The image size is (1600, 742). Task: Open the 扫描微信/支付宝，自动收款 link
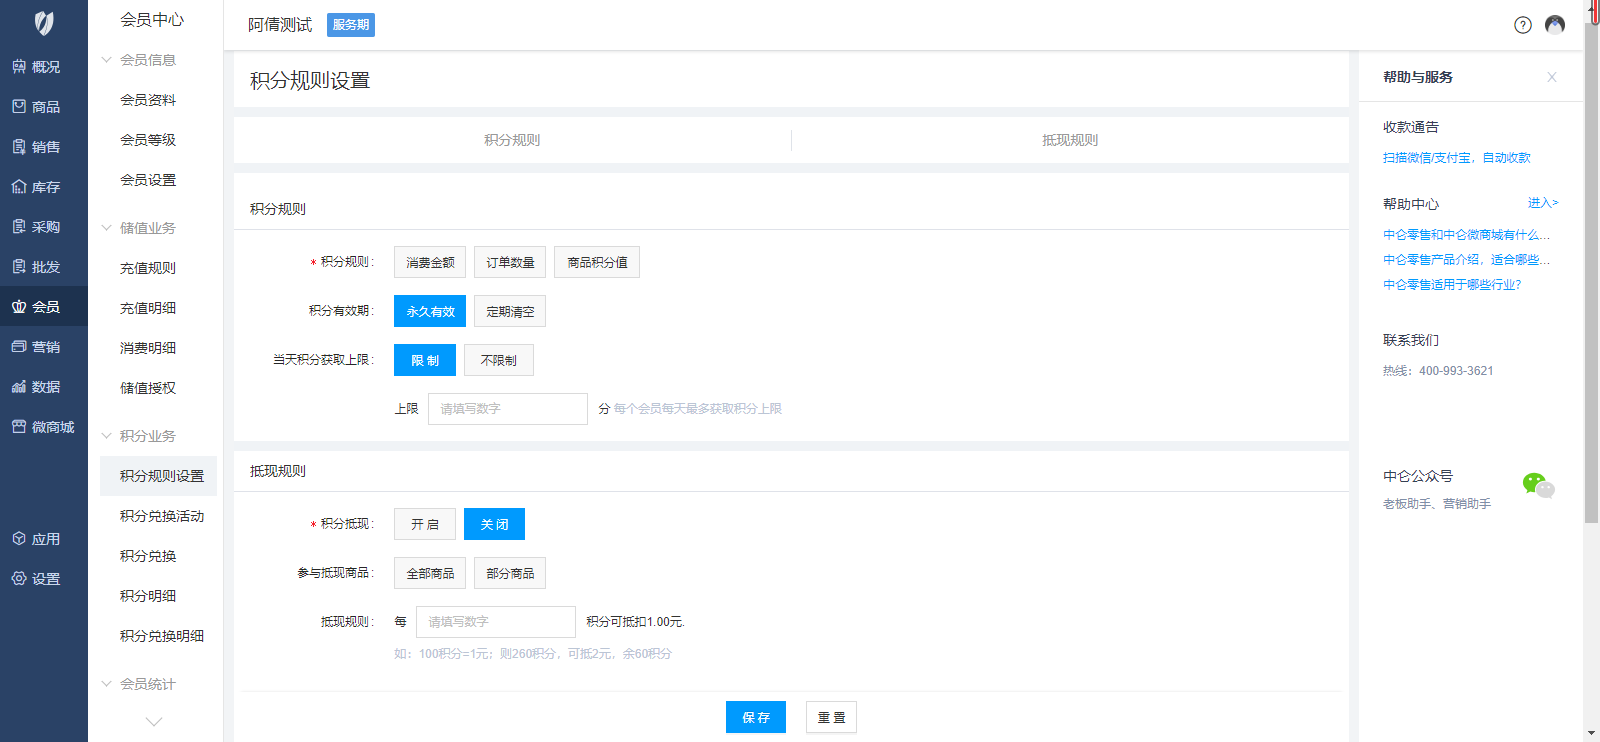point(1456,158)
